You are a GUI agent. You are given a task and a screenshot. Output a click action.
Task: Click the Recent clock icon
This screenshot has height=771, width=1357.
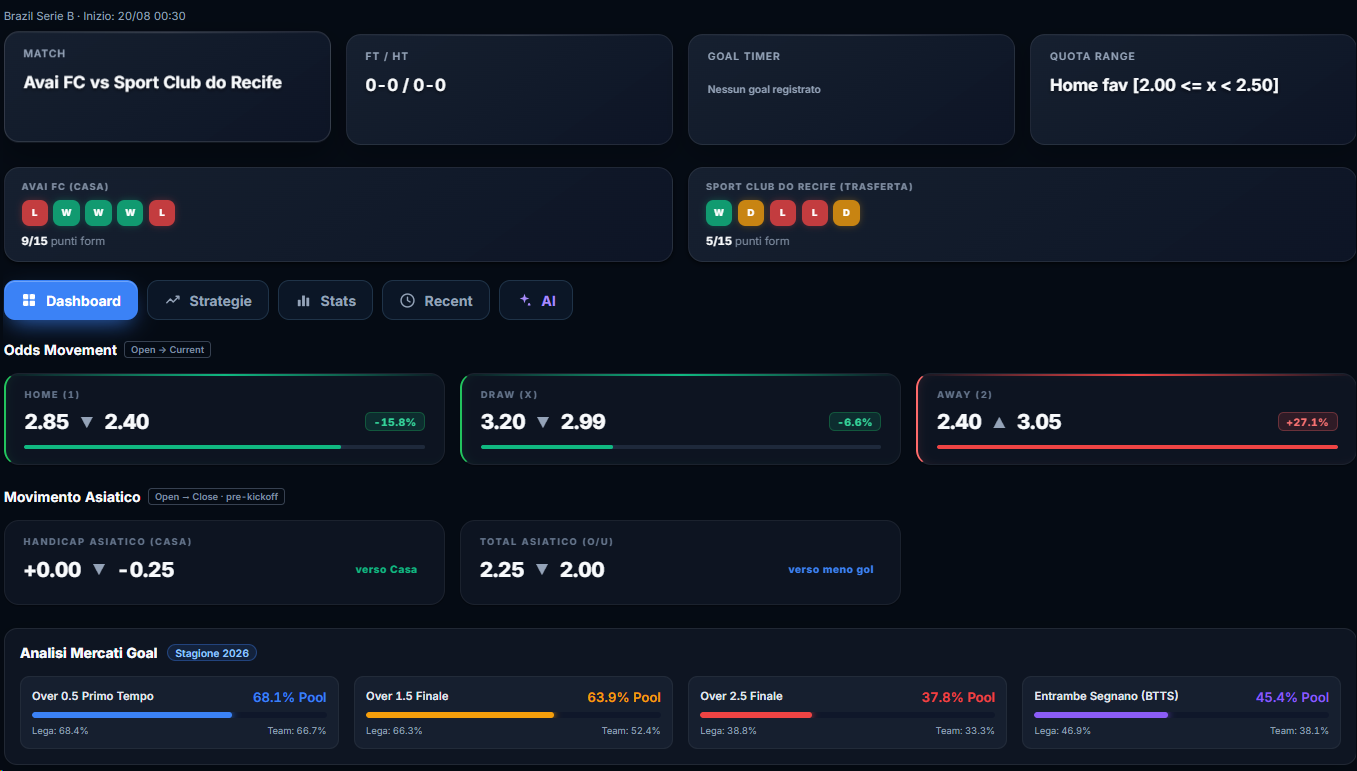(407, 300)
